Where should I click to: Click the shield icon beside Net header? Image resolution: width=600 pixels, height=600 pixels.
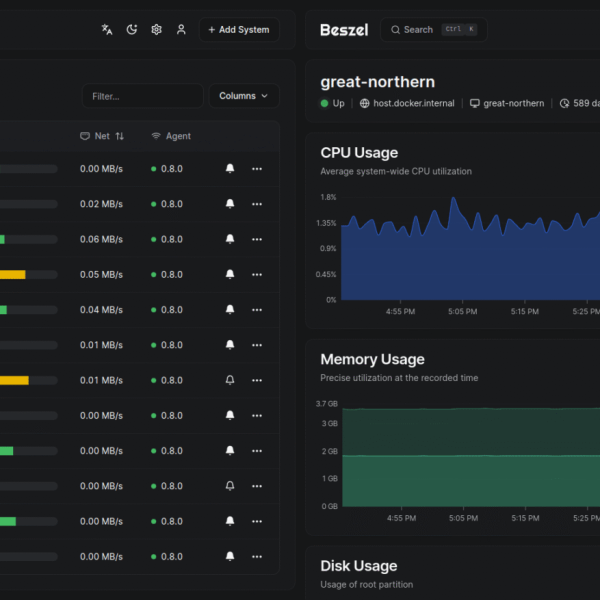click(85, 136)
